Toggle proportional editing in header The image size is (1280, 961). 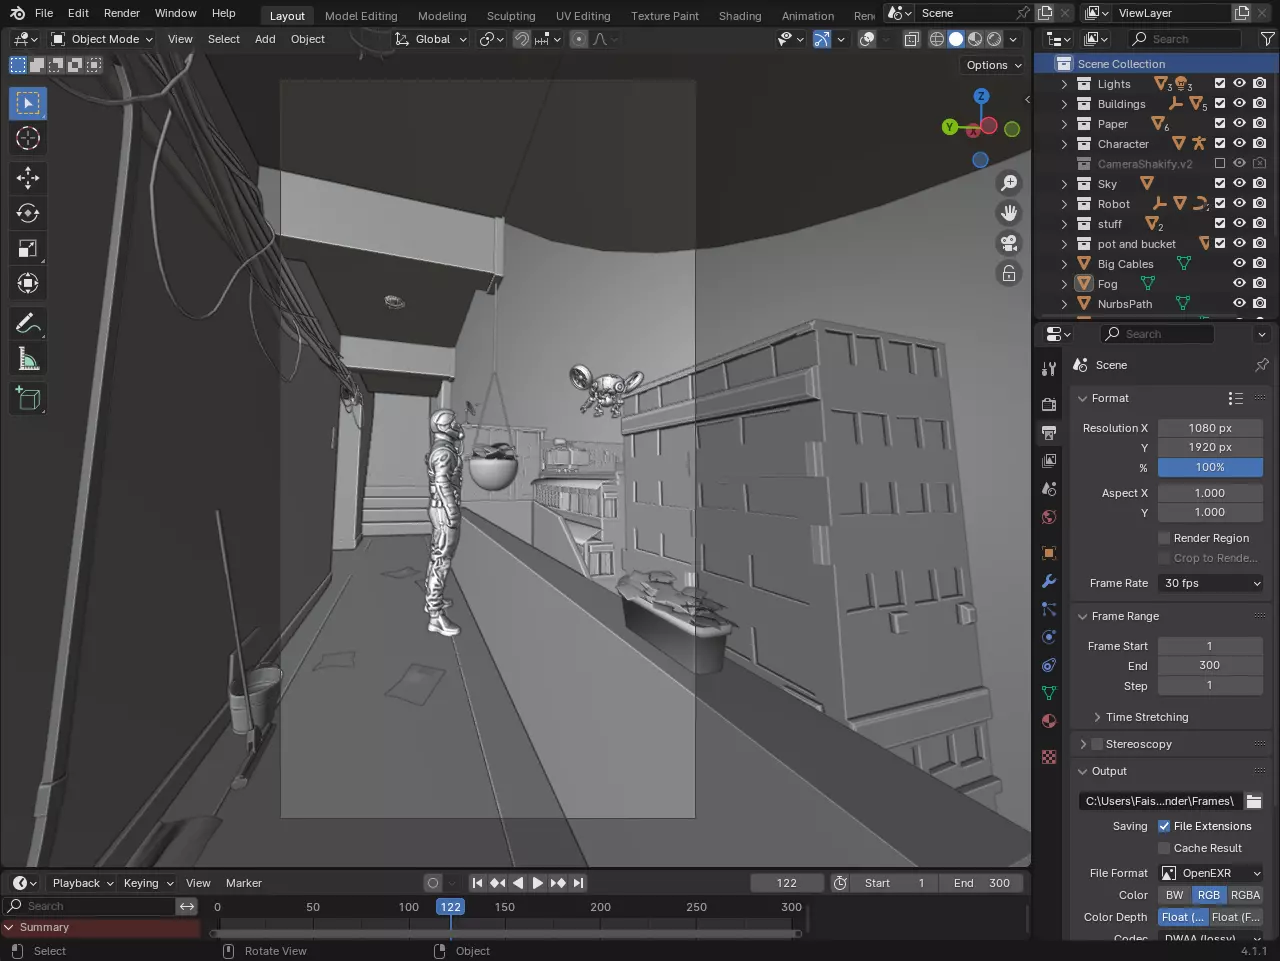tap(579, 39)
